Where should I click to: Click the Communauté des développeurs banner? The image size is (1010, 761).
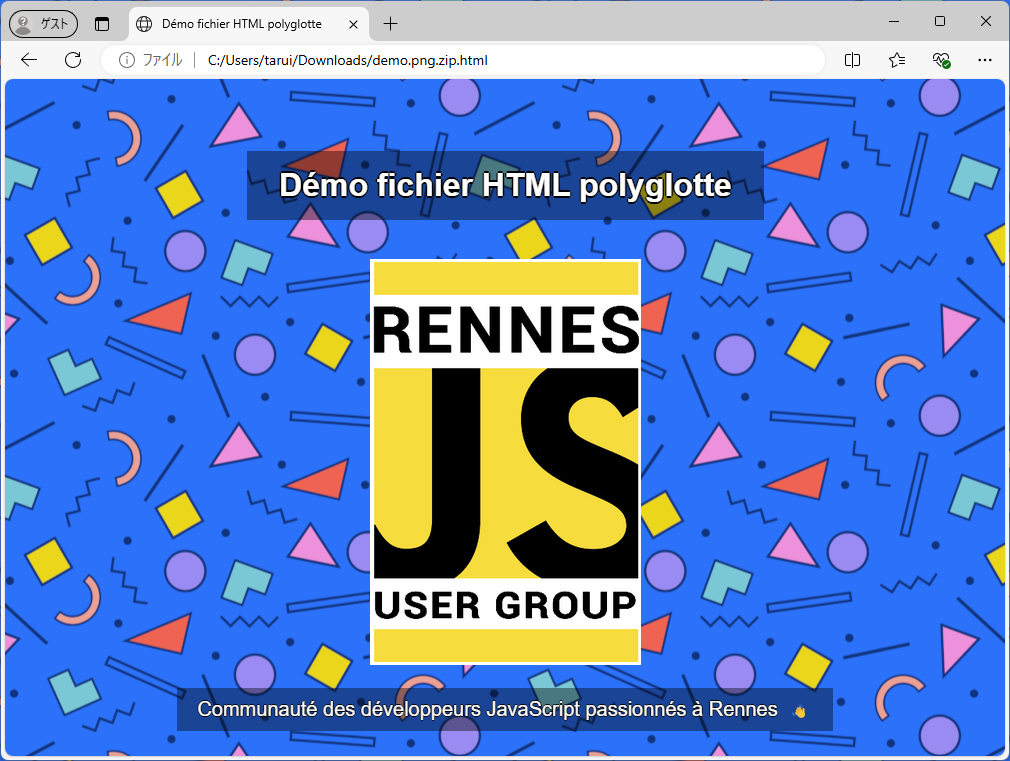(x=505, y=709)
